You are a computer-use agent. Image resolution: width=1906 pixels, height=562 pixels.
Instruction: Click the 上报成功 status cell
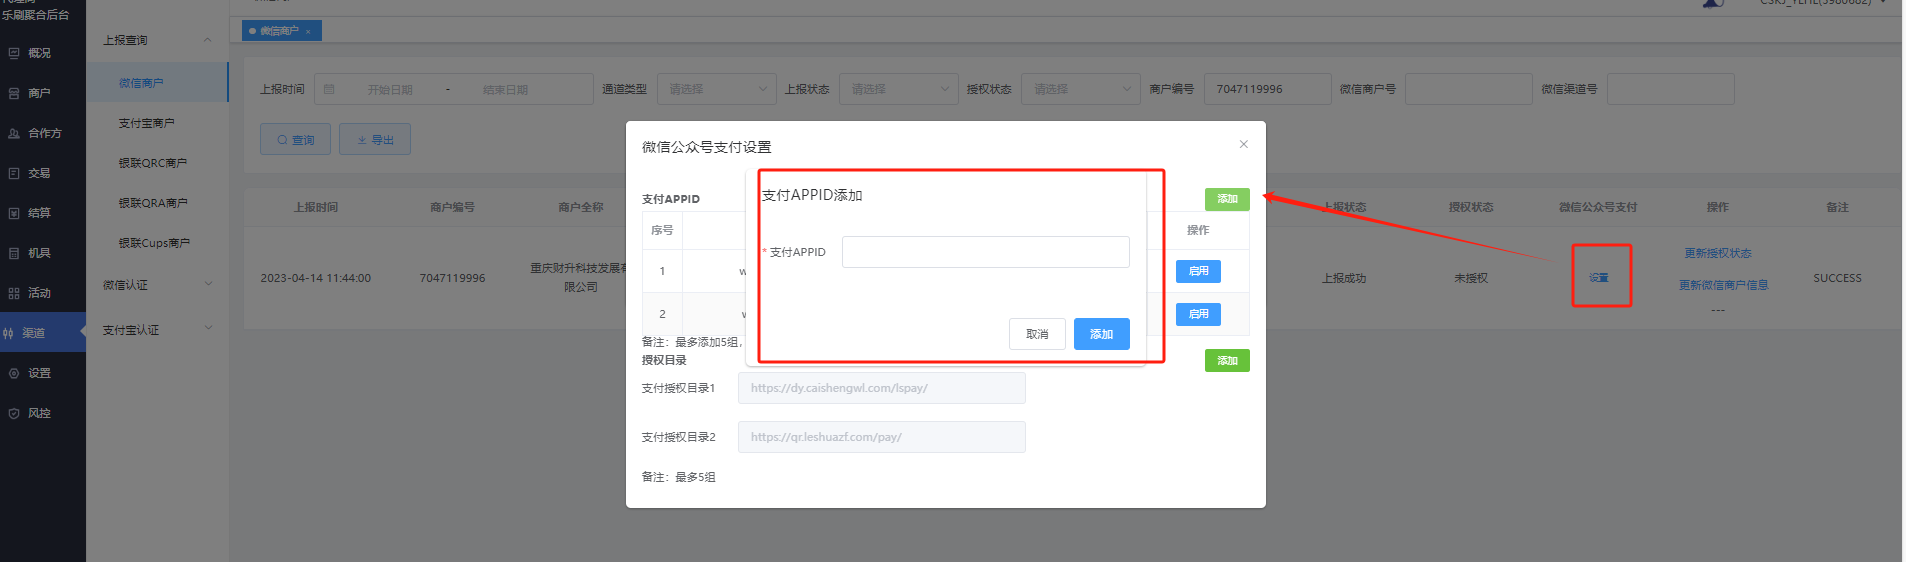tap(1344, 278)
